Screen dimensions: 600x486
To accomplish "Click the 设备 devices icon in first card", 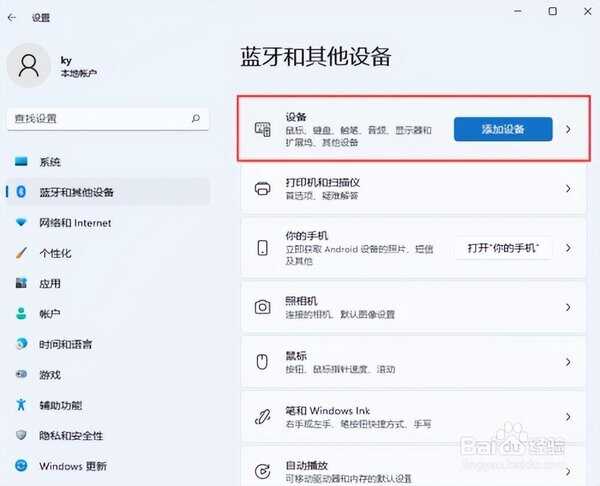I will point(262,129).
